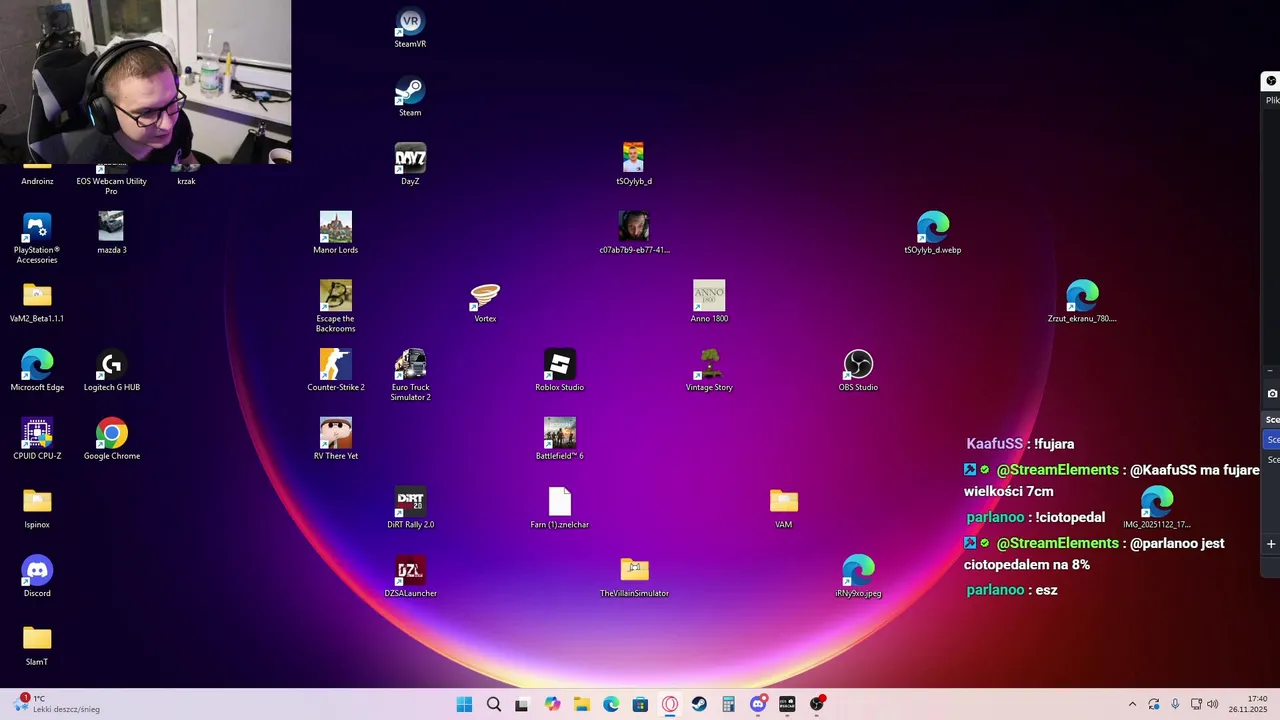Screen dimensions: 1280x720
Task: Select the Microsoft Edge desktop shortcut
Action: (x=37, y=371)
